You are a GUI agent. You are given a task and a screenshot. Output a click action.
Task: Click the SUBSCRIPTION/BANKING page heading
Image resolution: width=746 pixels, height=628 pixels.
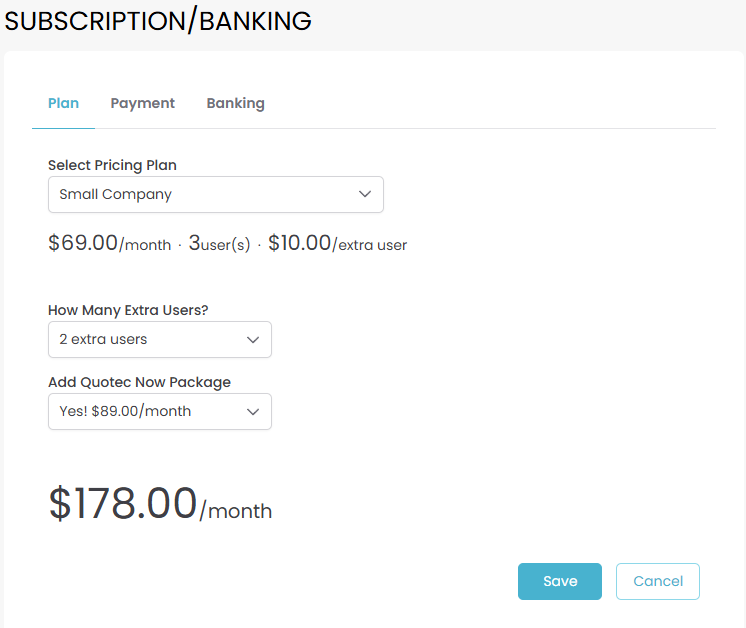(x=158, y=21)
